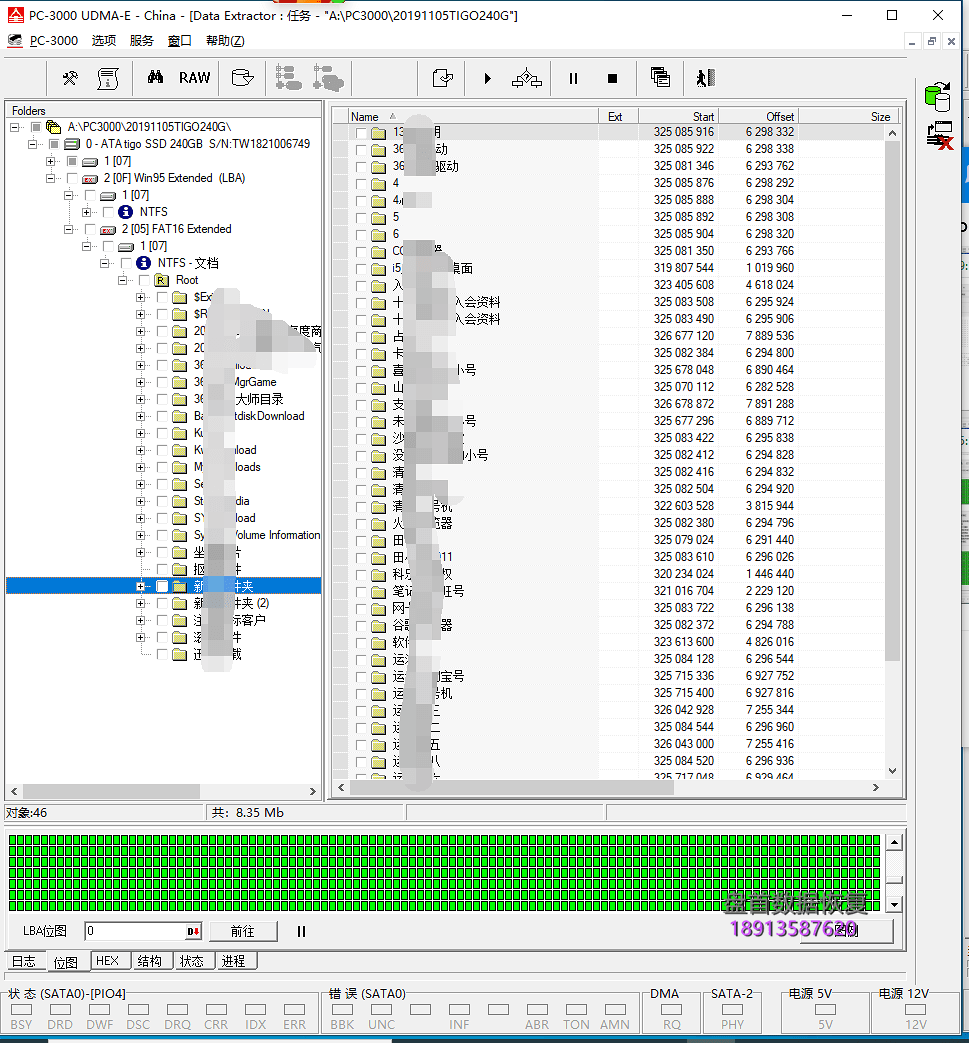The height and width of the screenshot is (1043, 969).
Task: Open the binoculars search tool
Action: (155, 78)
